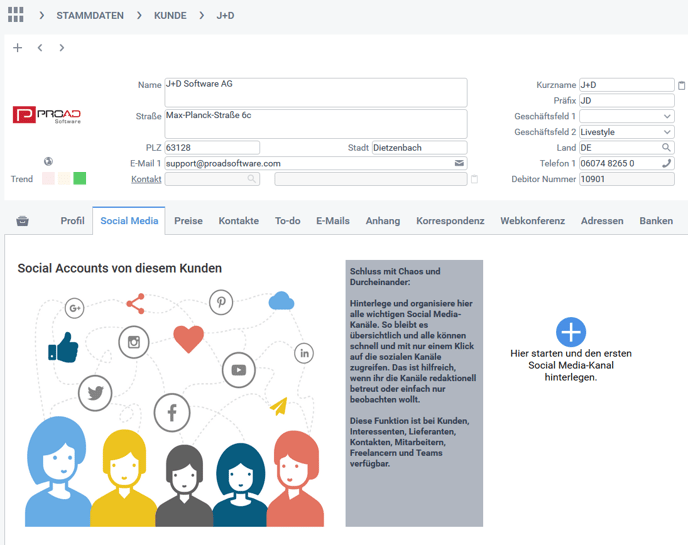Click the plus icon to add new record
The height and width of the screenshot is (545, 688).
18,48
